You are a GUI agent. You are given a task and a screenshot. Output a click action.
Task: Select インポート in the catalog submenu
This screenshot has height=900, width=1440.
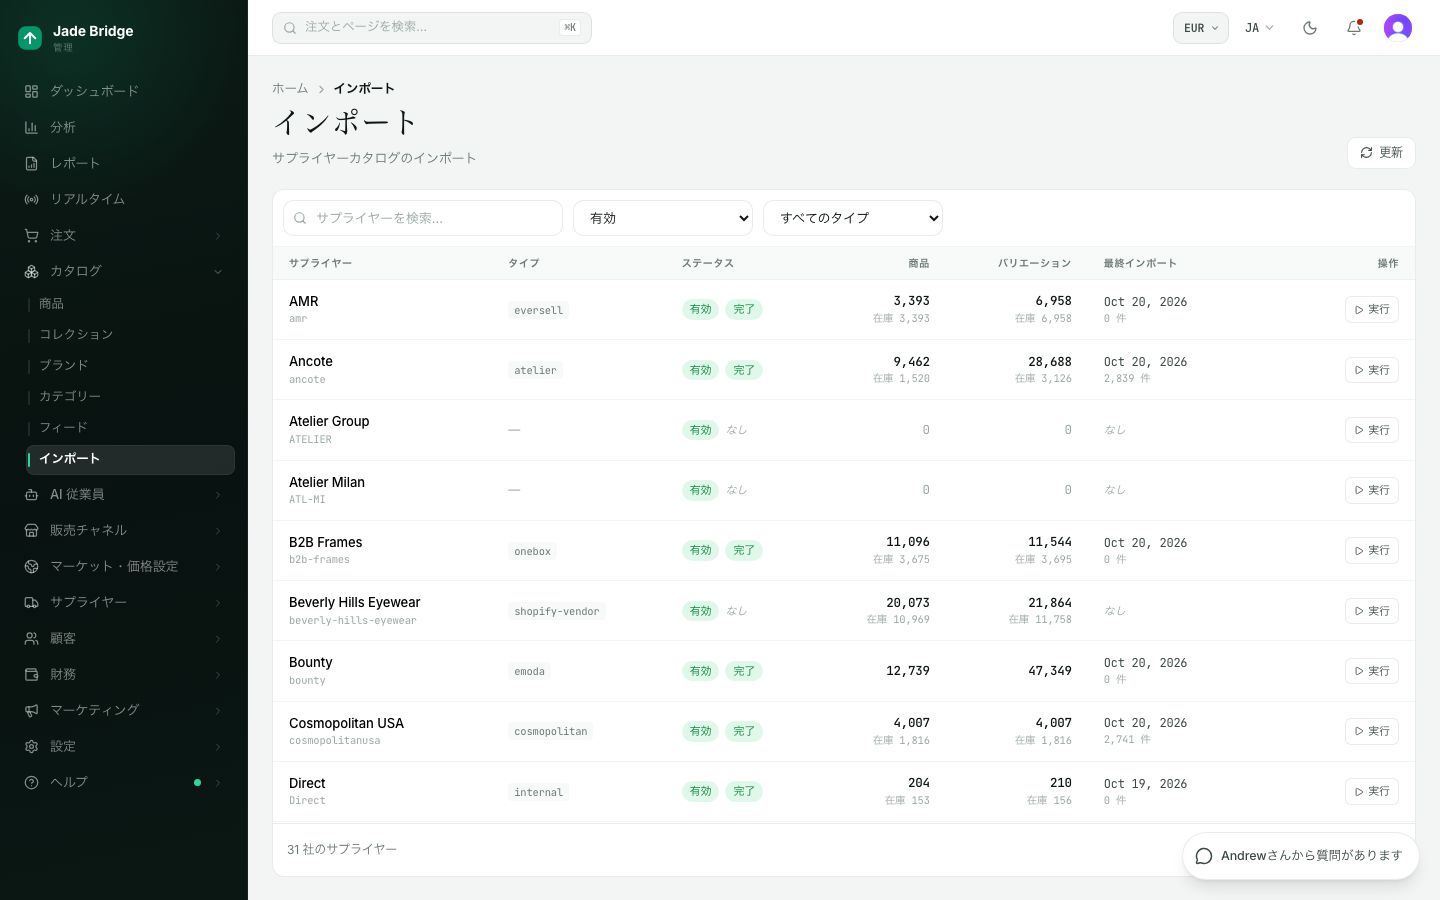(x=131, y=459)
